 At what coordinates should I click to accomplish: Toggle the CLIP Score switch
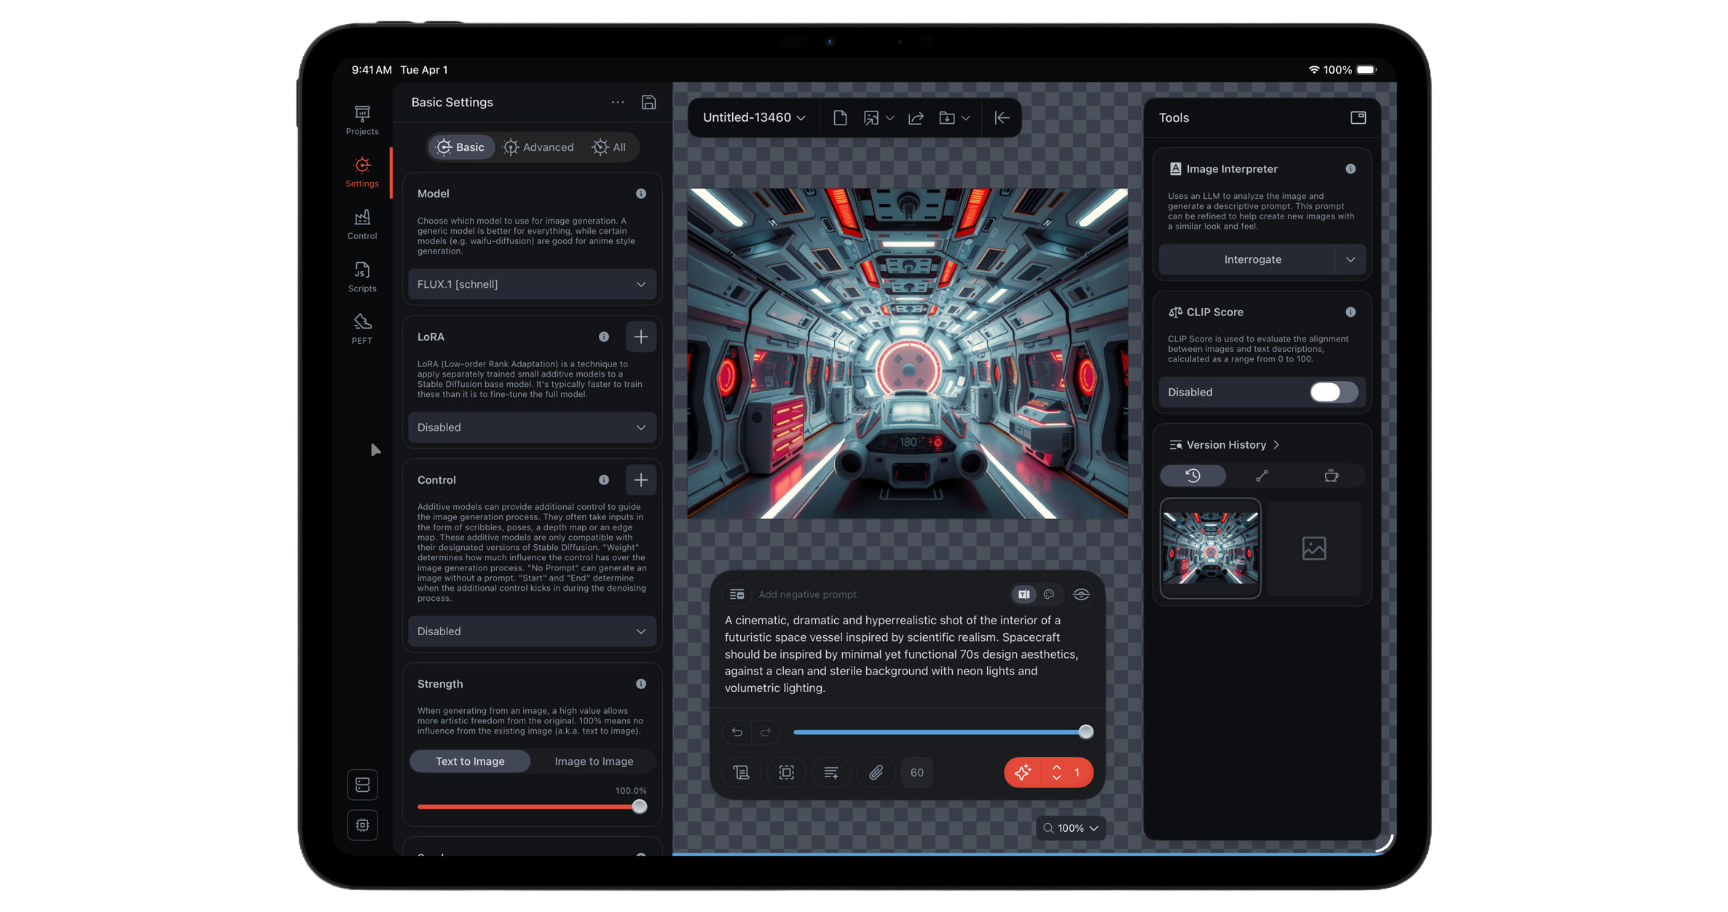[x=1333, y=392]
